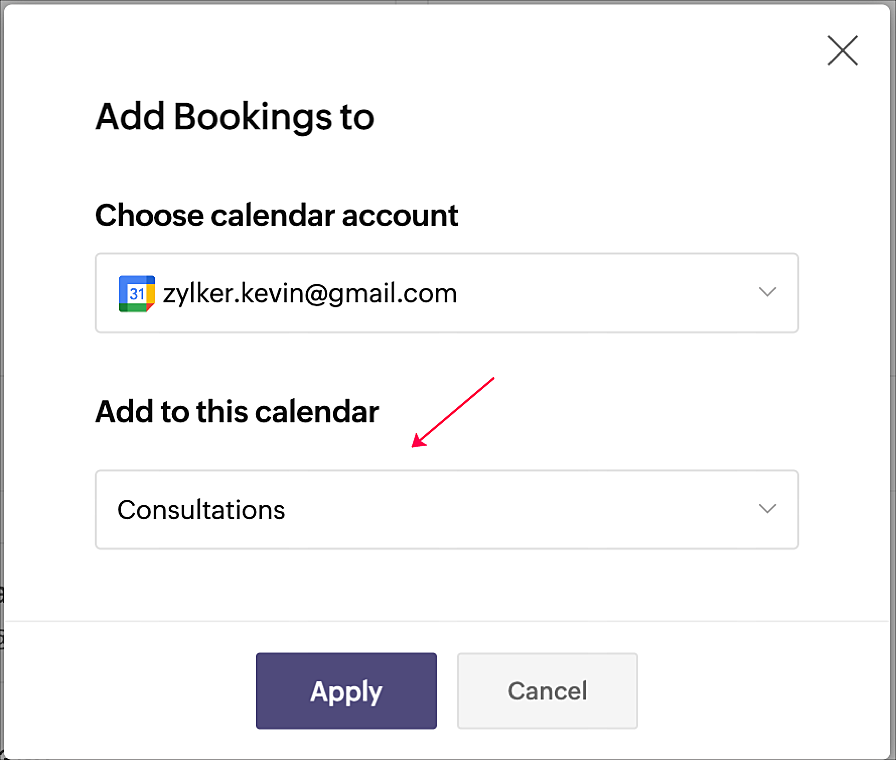
Task: Expand the calendar account chevron arrow
Action: coord(767,292)
